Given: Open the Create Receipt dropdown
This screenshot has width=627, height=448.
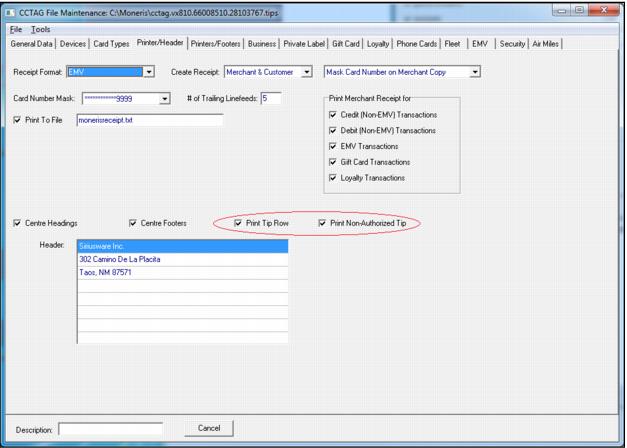Looking at the screenshot, I should 307,72.
